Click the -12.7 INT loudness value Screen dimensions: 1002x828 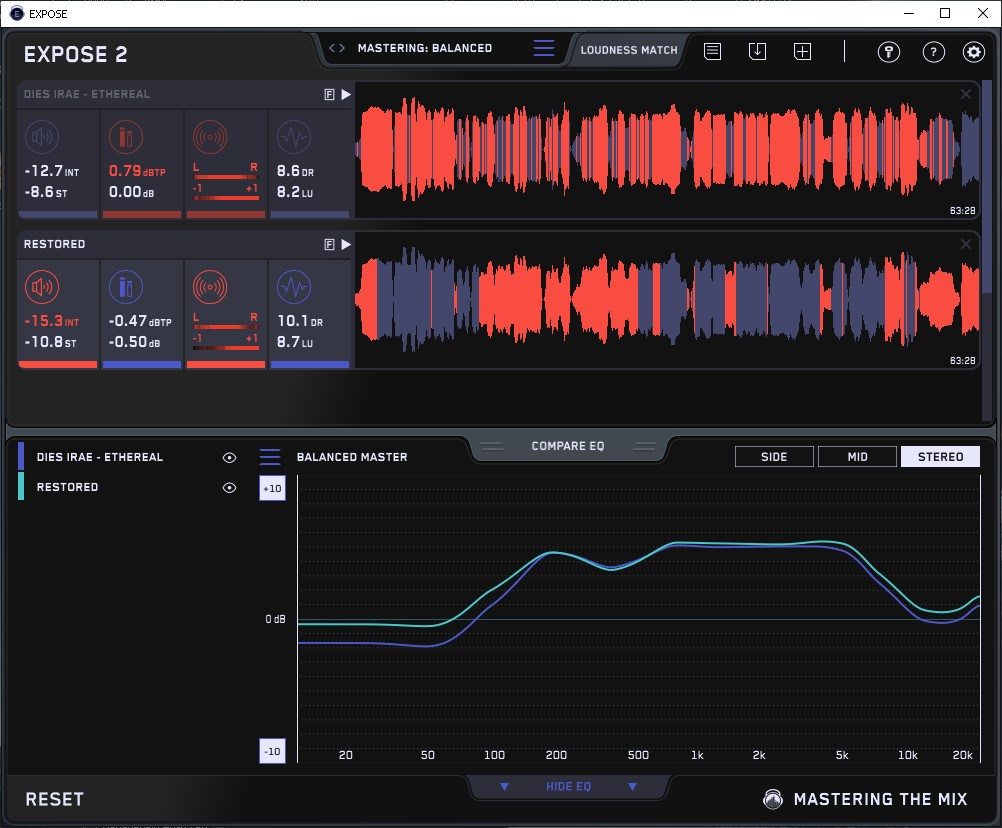tap(52, 171)
